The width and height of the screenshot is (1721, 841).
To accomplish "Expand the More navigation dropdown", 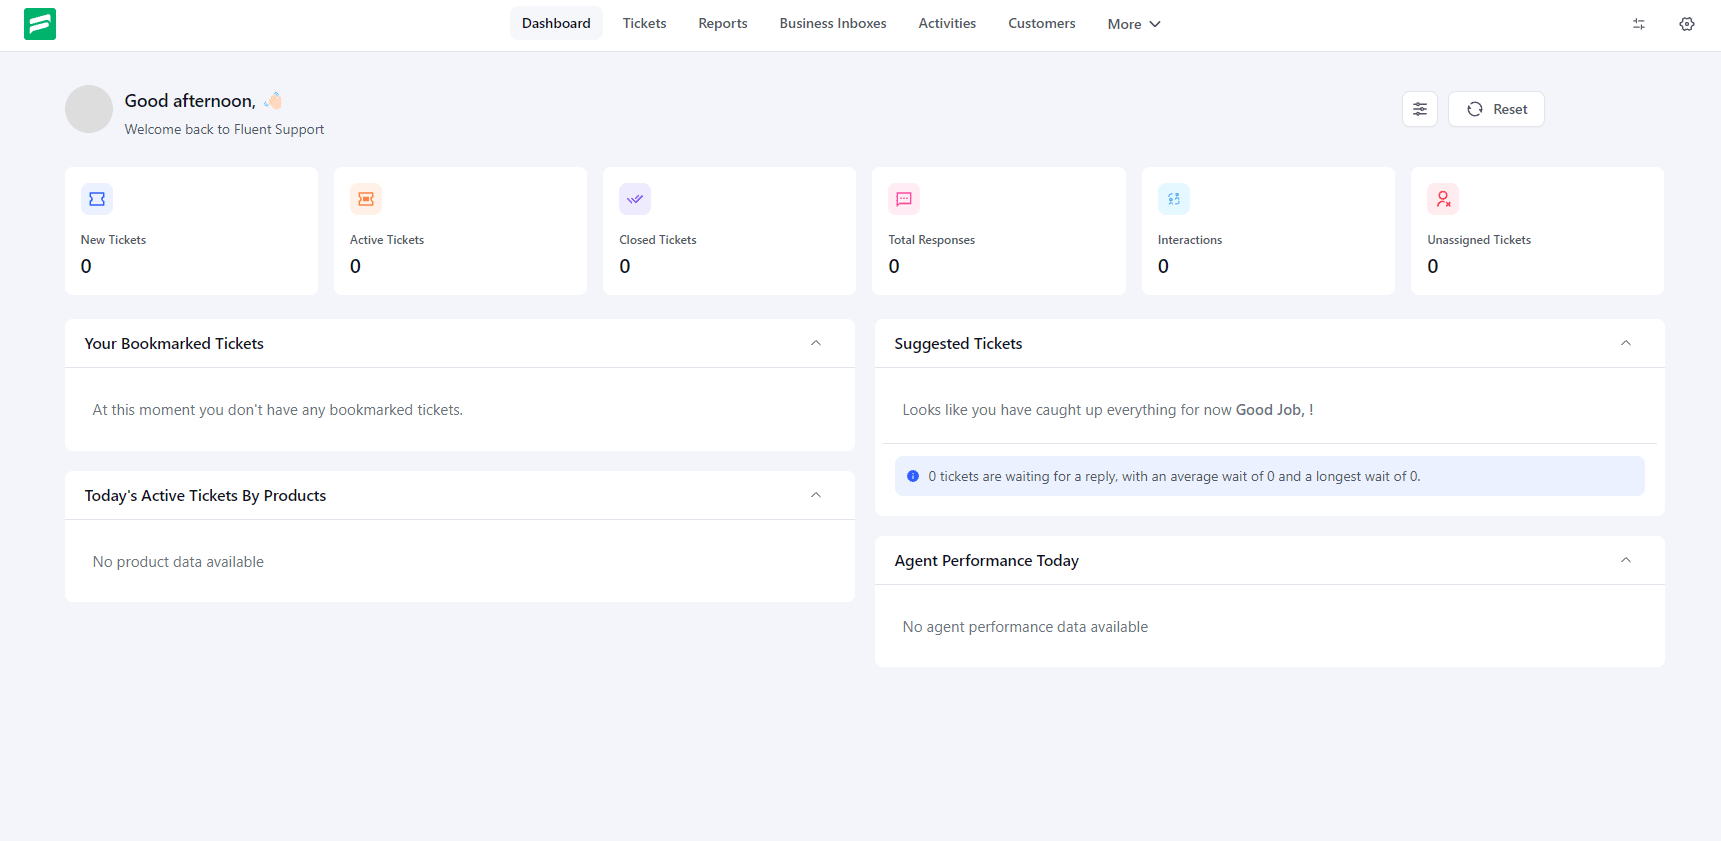I will click(x=1134, y=24).
